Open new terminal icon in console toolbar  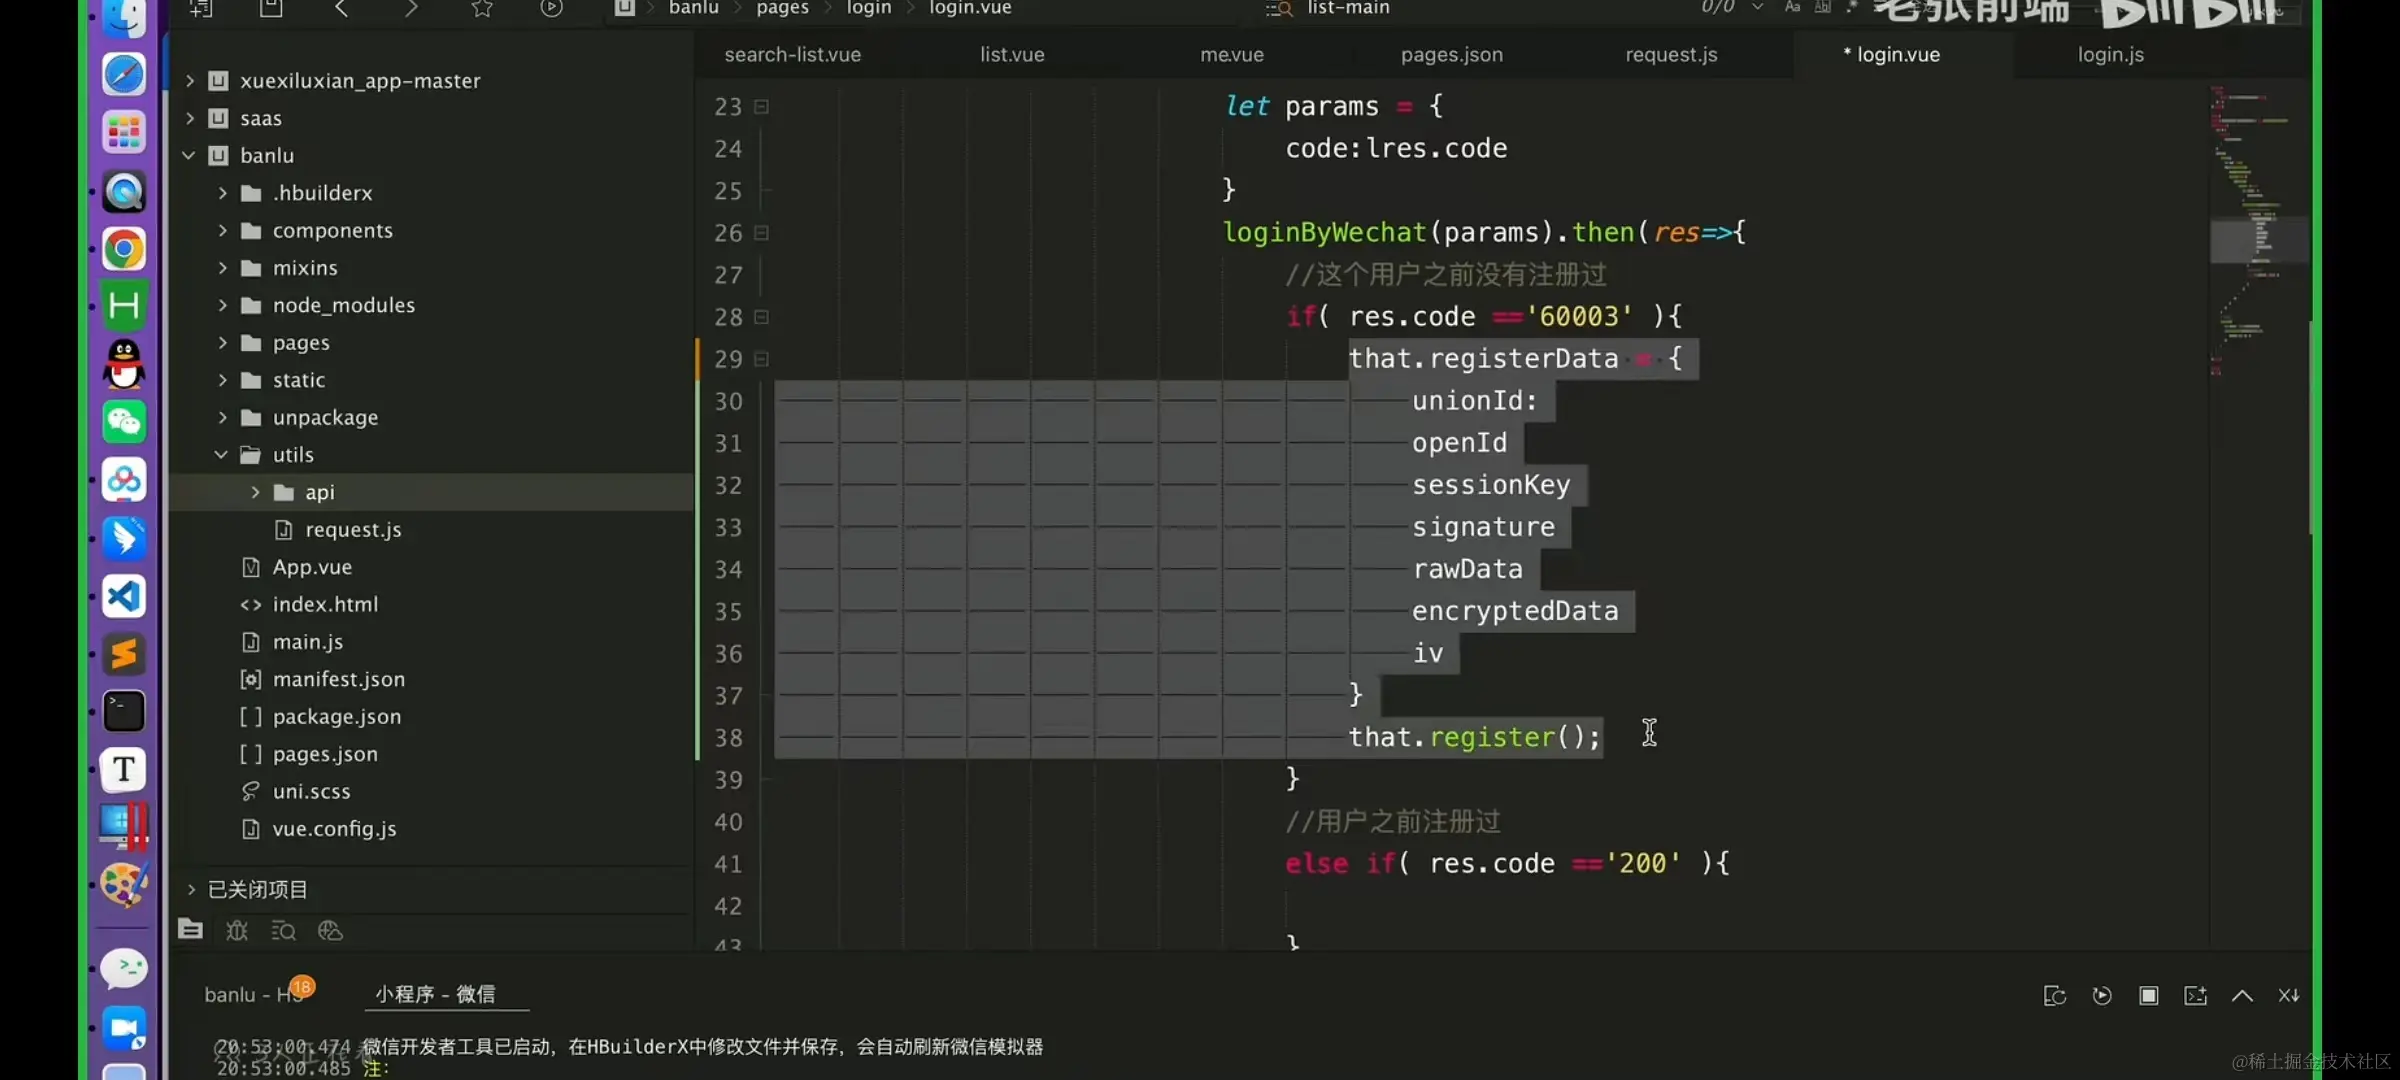click(x=2195, y=995)
